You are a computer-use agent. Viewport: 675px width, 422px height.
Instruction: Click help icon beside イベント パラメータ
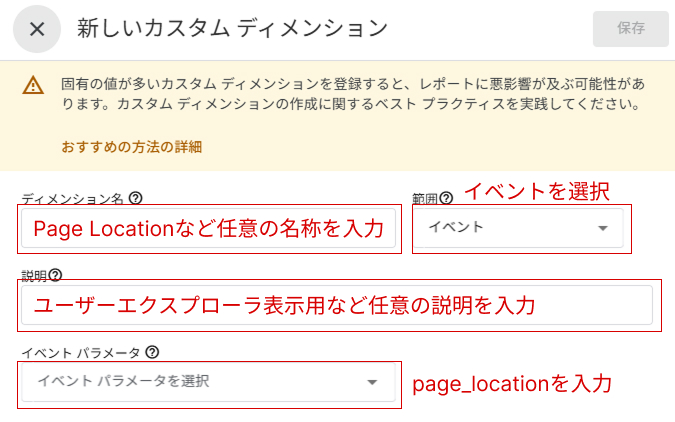(153, 352)
